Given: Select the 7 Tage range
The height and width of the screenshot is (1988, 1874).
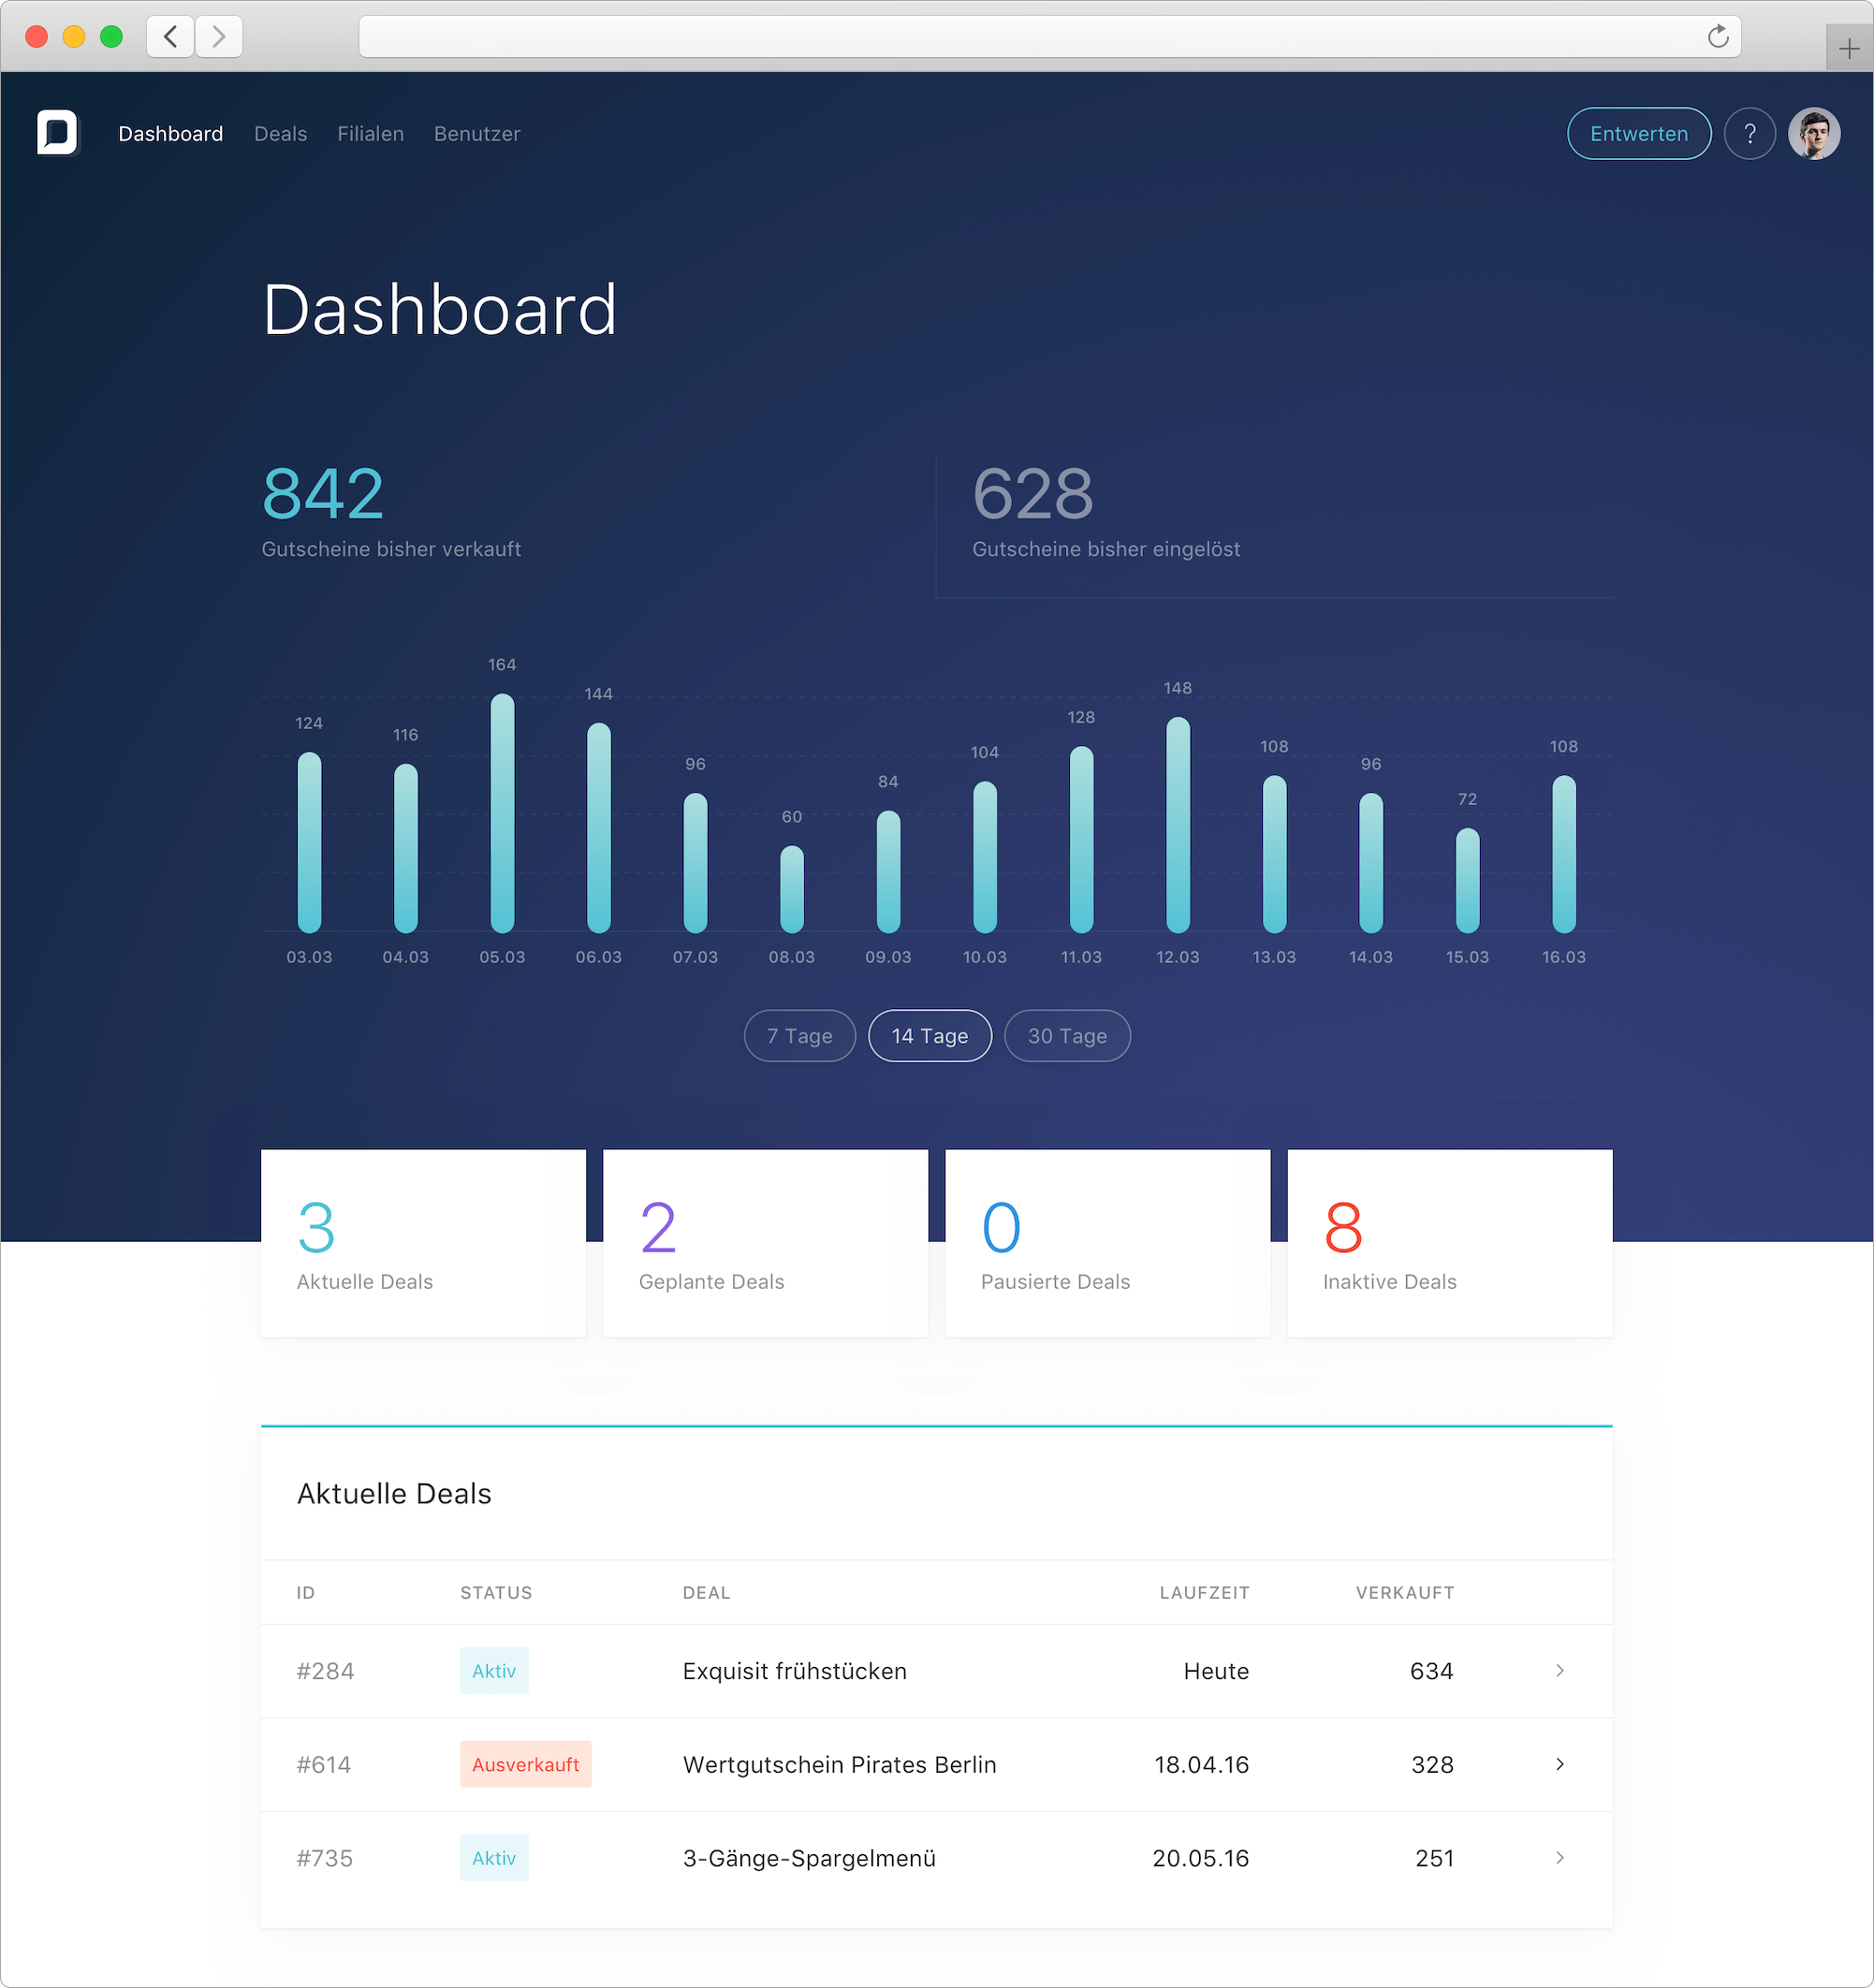Looking at the screenshot, I should coord(799,1036).
